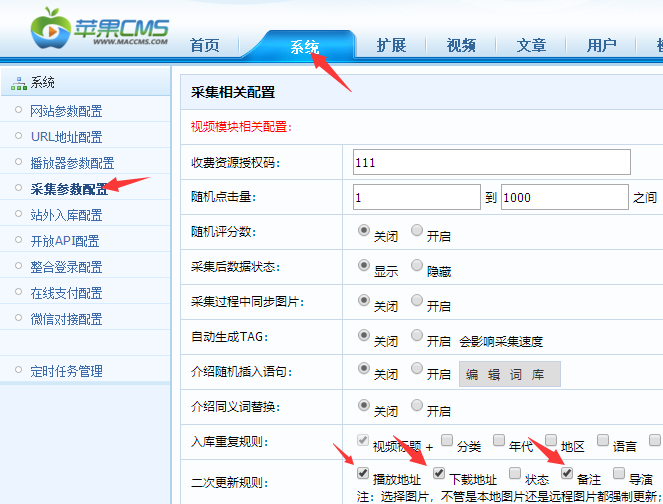Go to the 文章 tab
Image resolution: width=663 pixels, height=504 pixels.
tap(531, 45)
